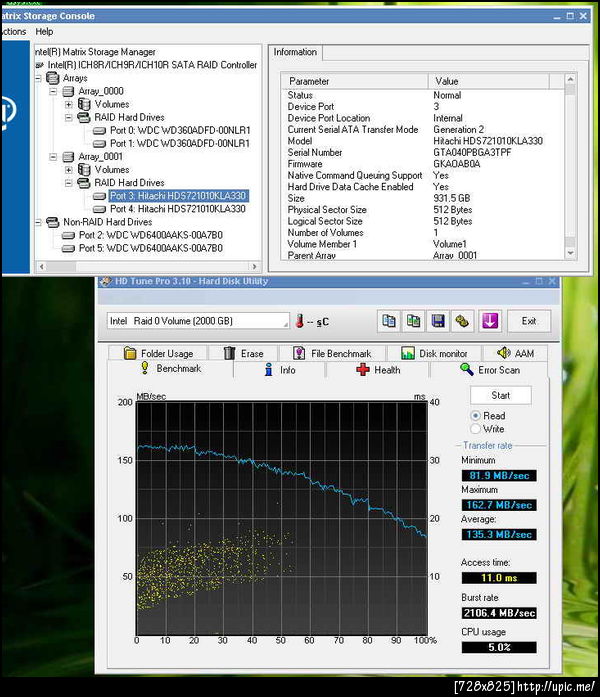This screenshot has width=600, height=697.
Task: Select the Information tab in Storage Console
Action: click(x=295, y=52)
